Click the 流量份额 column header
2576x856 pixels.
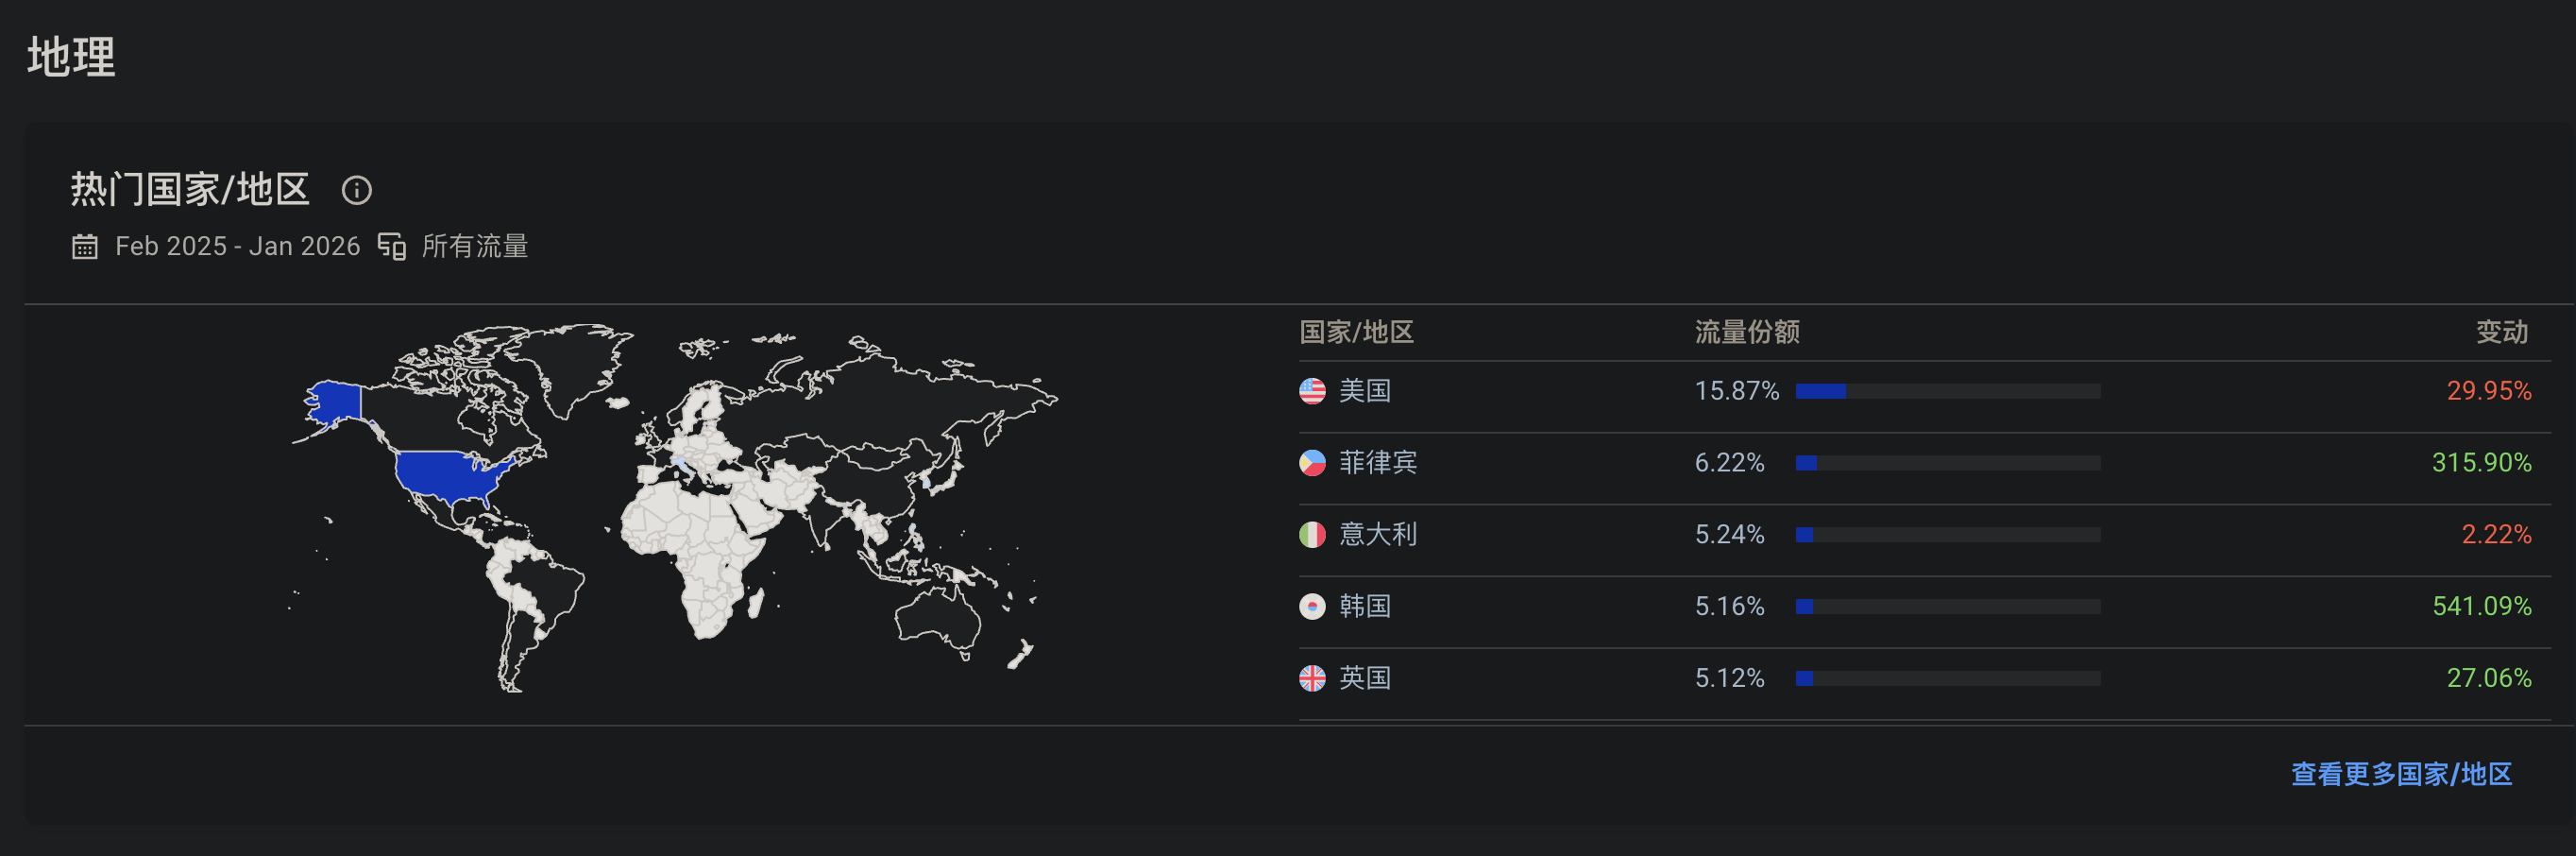1747,332
